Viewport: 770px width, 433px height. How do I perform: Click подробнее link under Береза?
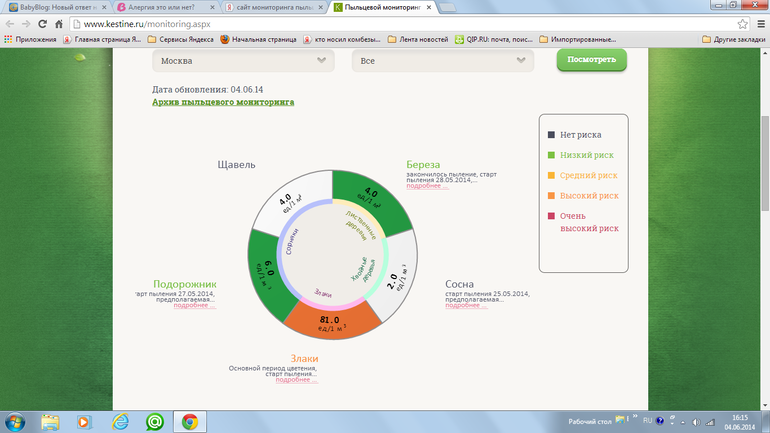coord(424,186)
